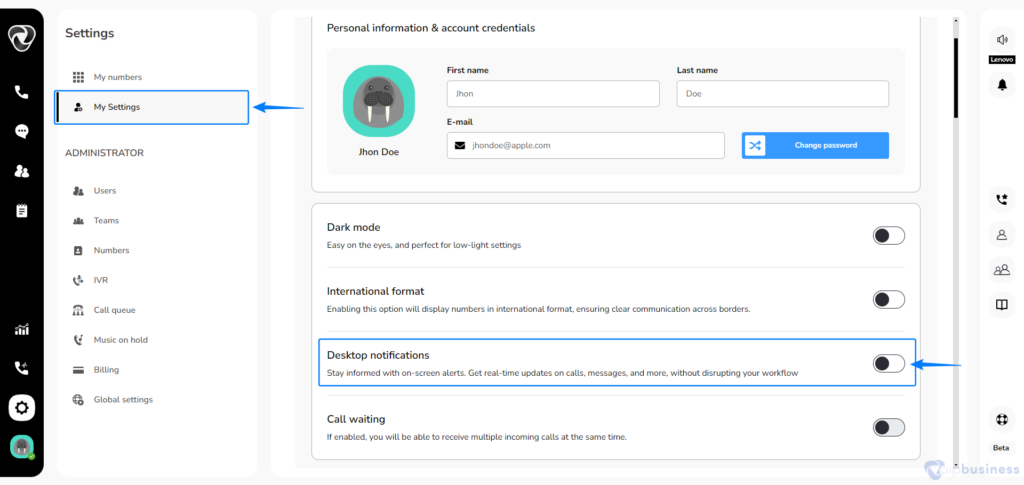1024x485 pixels.
Task: Click the vertical page scrollbar thumb
Action: [955, 78]
